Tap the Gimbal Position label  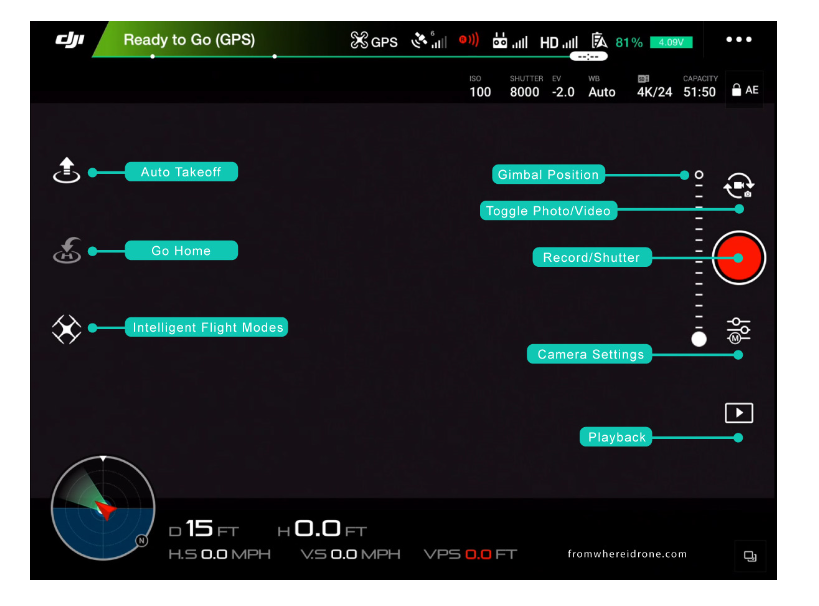[548, 174]
